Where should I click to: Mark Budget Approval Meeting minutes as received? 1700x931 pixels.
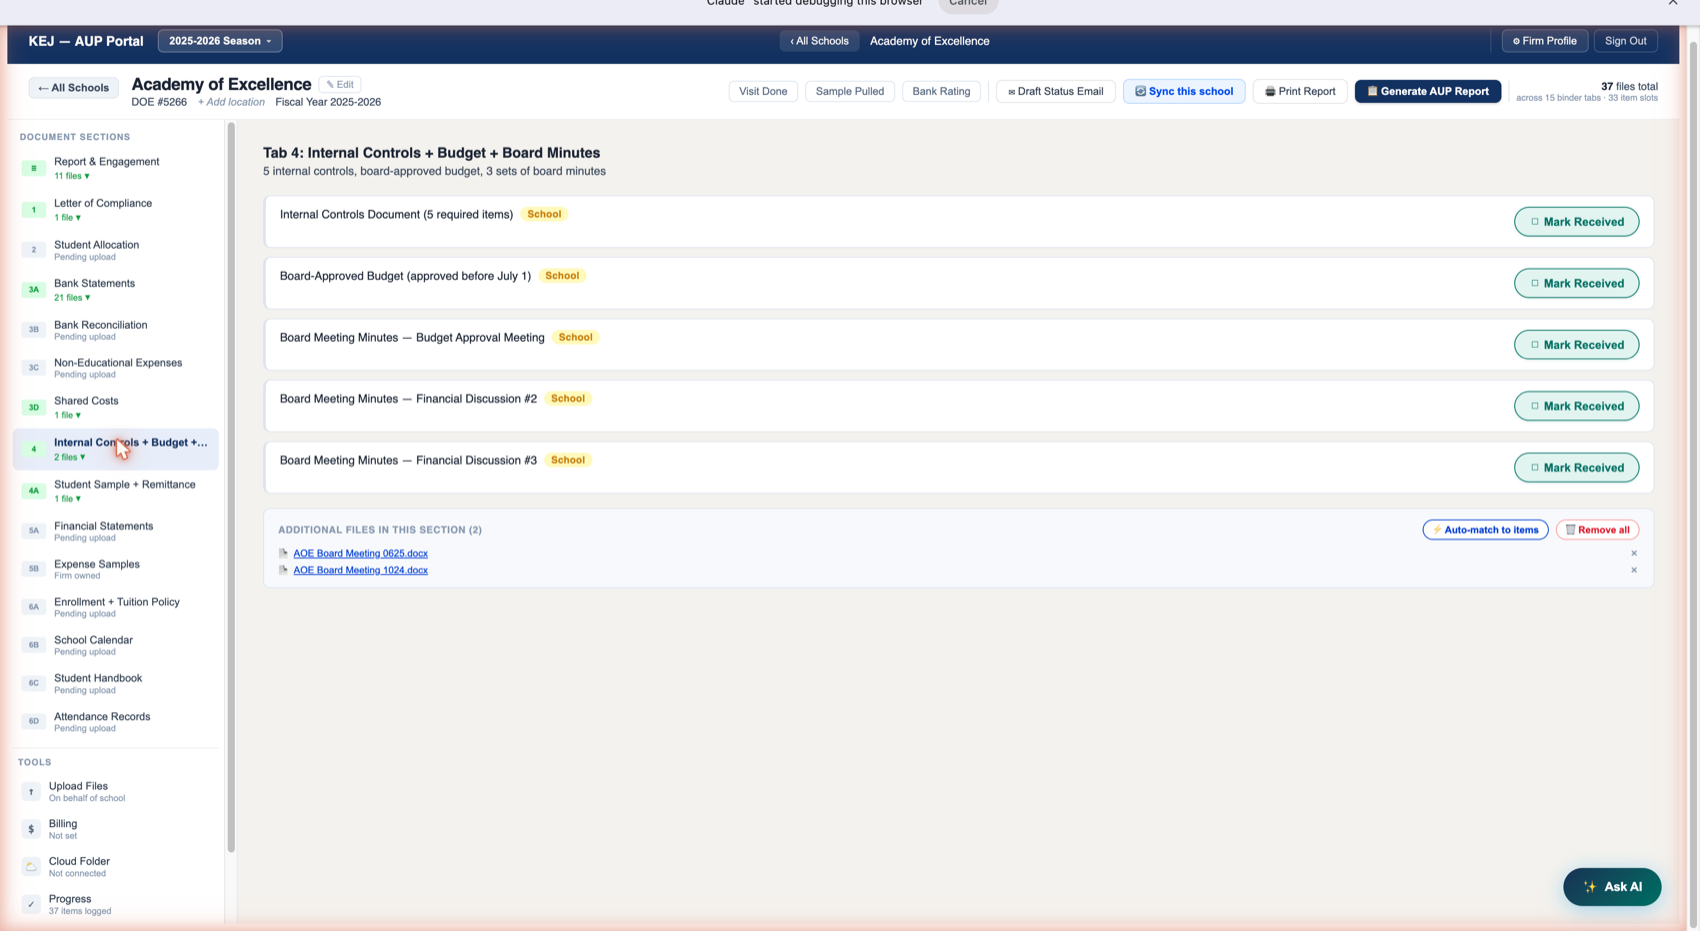[x=1576, y=345]
